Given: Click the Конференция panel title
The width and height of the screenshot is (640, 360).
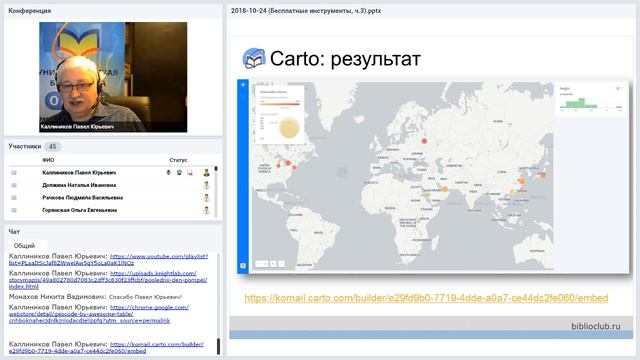Looking at the screenshot, I should 29,11.
